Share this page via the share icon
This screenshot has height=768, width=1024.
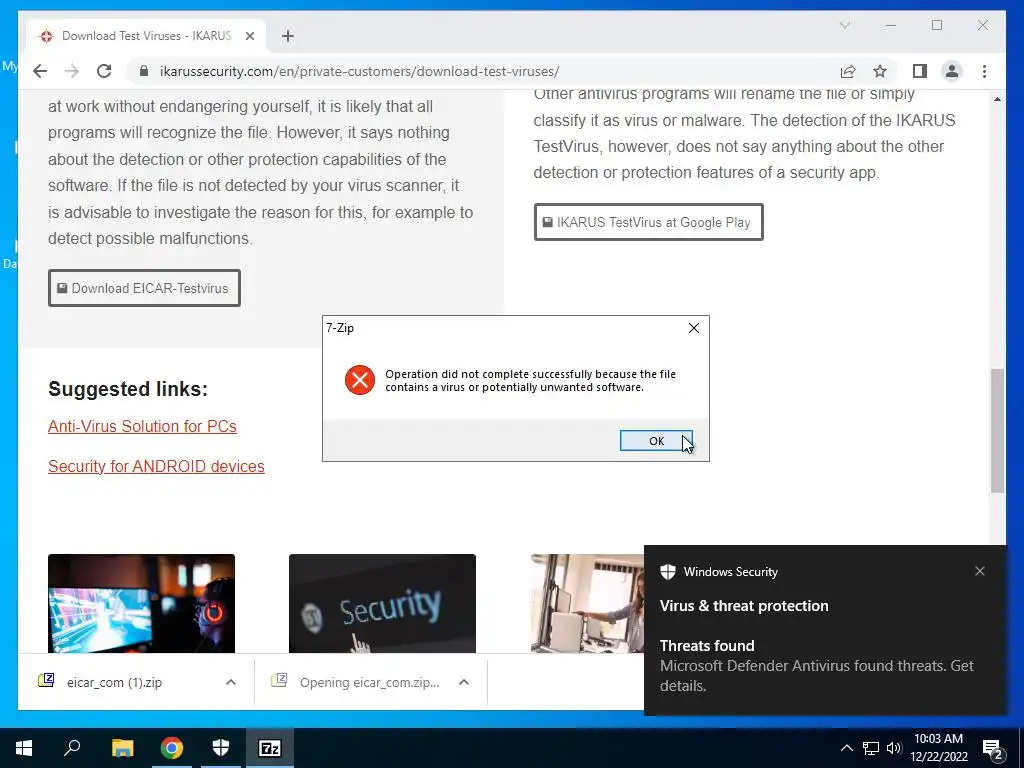[x=848, y=71]
